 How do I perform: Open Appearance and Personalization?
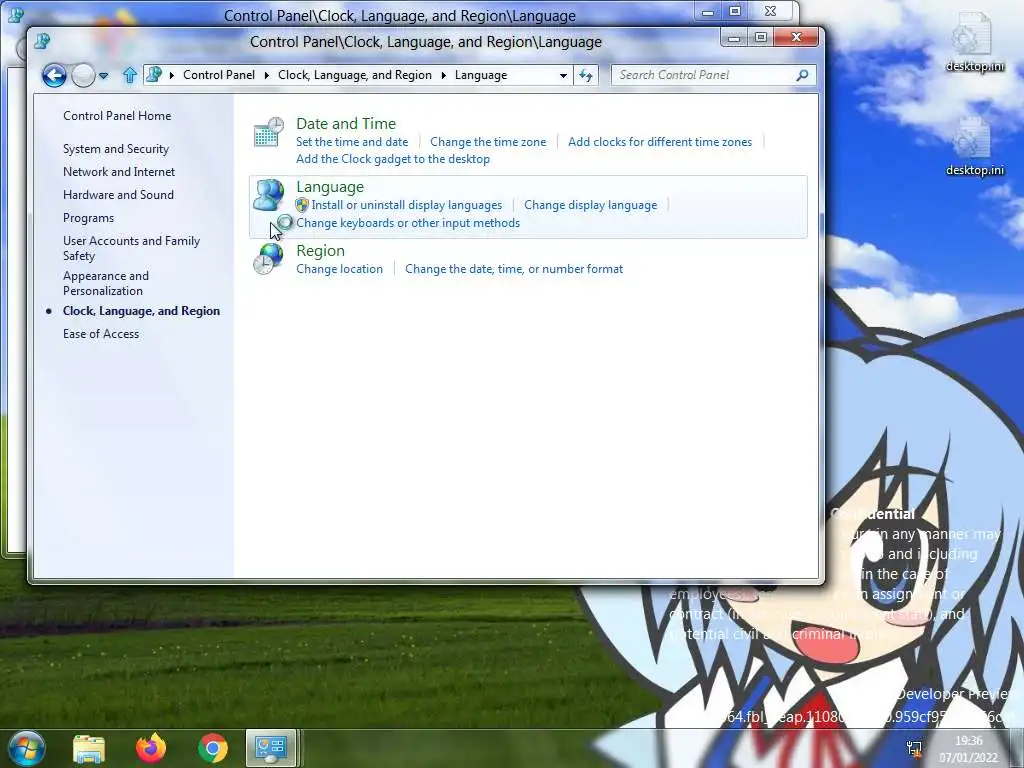pyautogui.click(x=106, y=283)
